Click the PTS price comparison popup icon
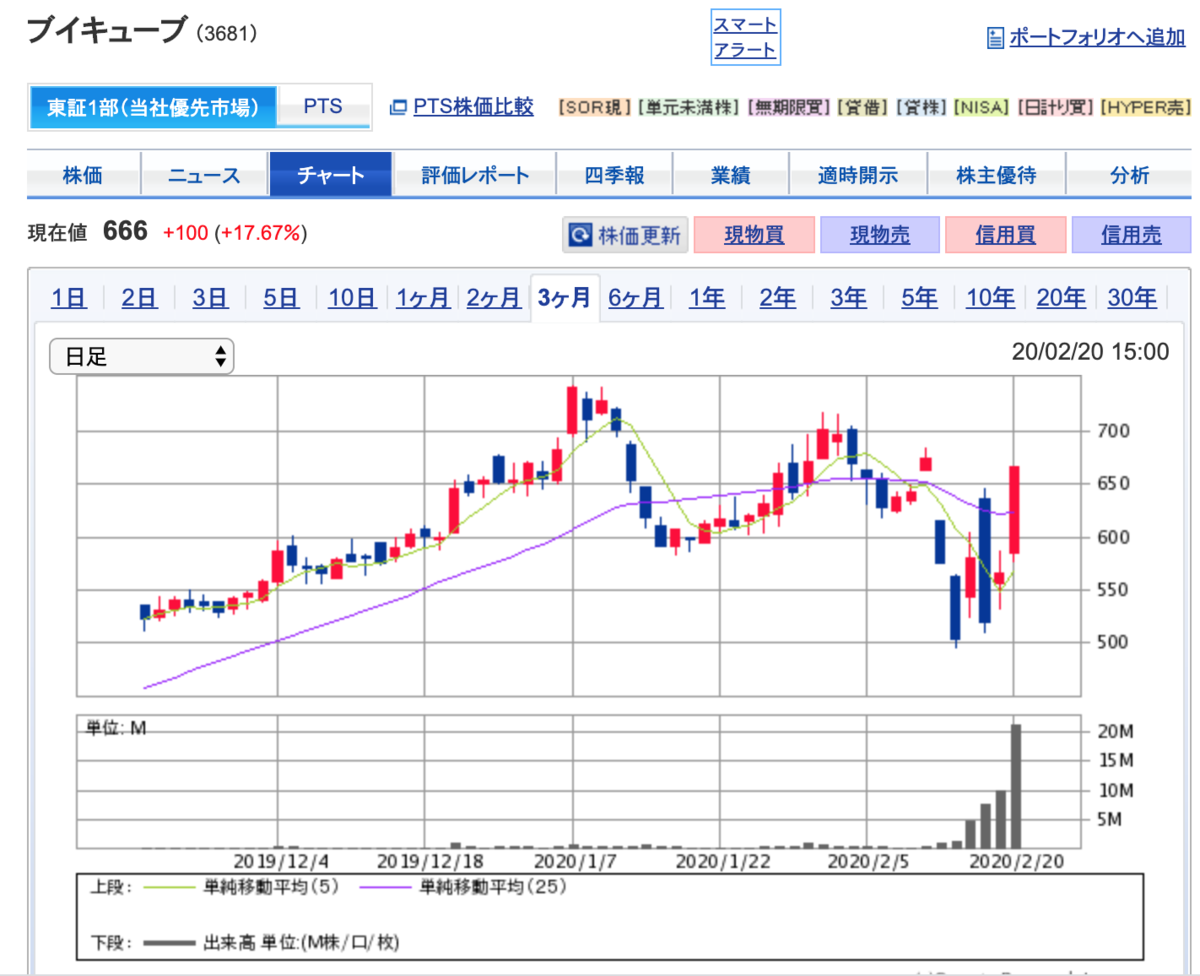The width and height of the screenshot is (1200, 976). click(x=397, y=107)
